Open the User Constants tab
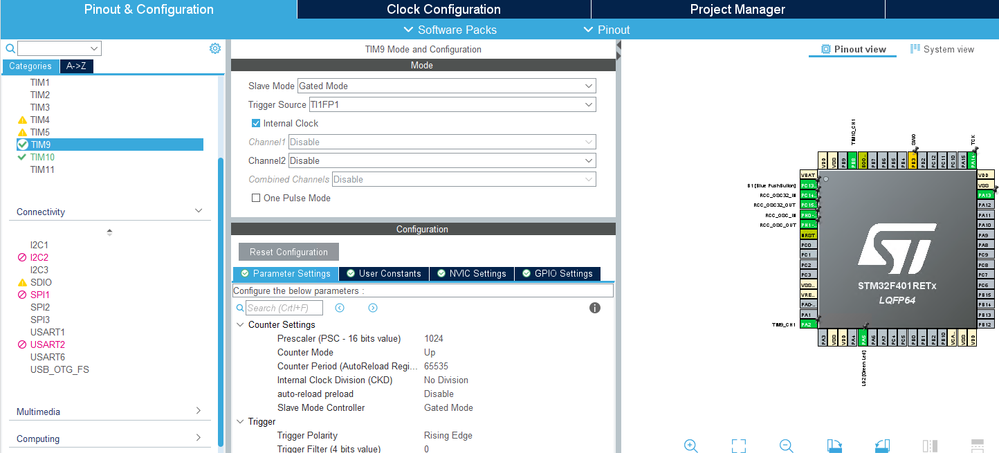This screenshot has width=999, height=453. [384, 273]
